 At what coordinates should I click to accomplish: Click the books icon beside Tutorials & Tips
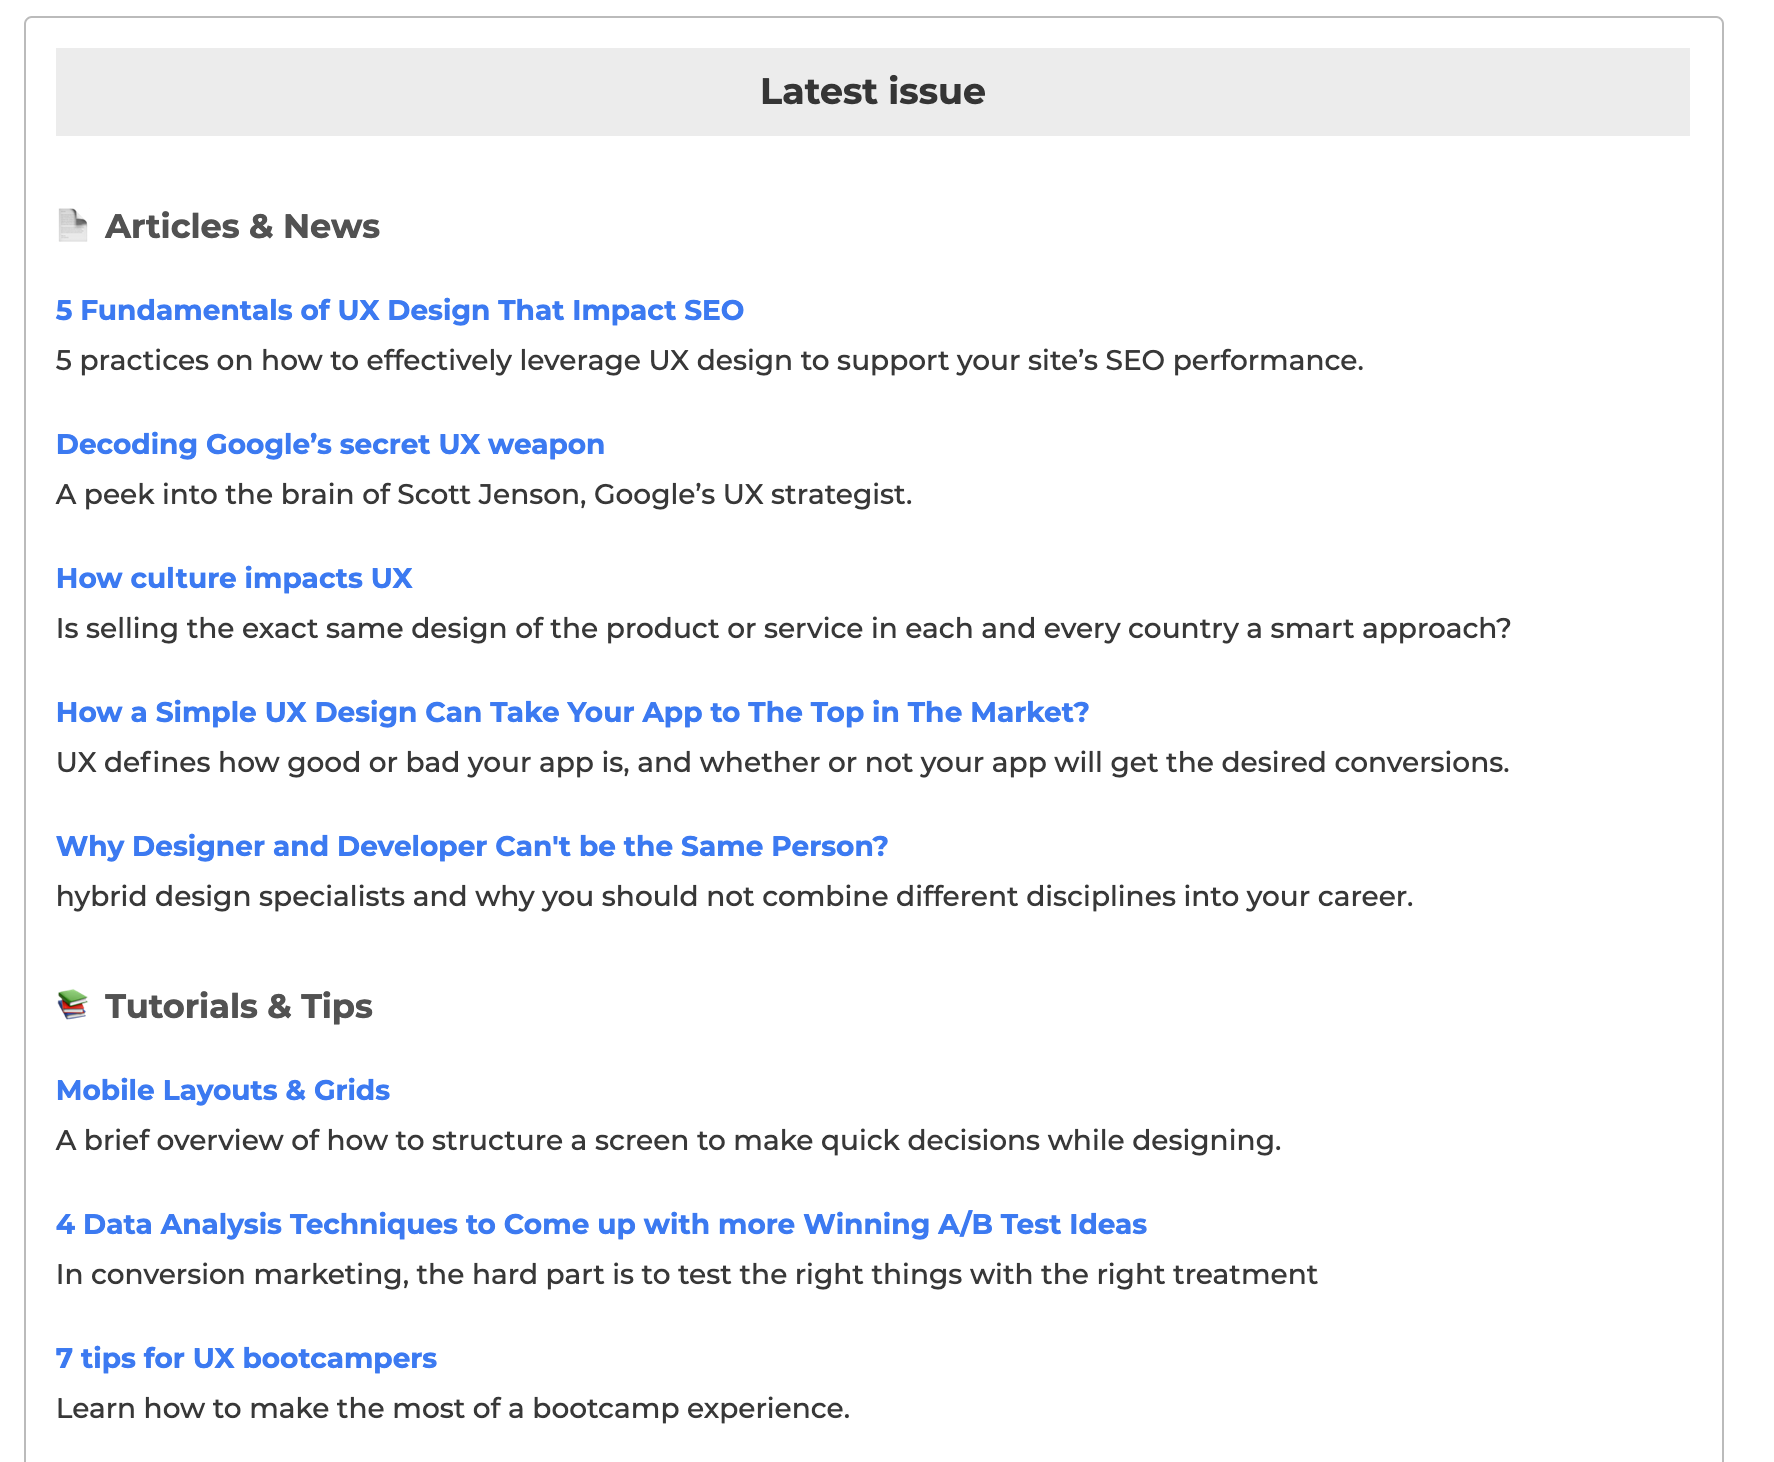point(73,1005)
